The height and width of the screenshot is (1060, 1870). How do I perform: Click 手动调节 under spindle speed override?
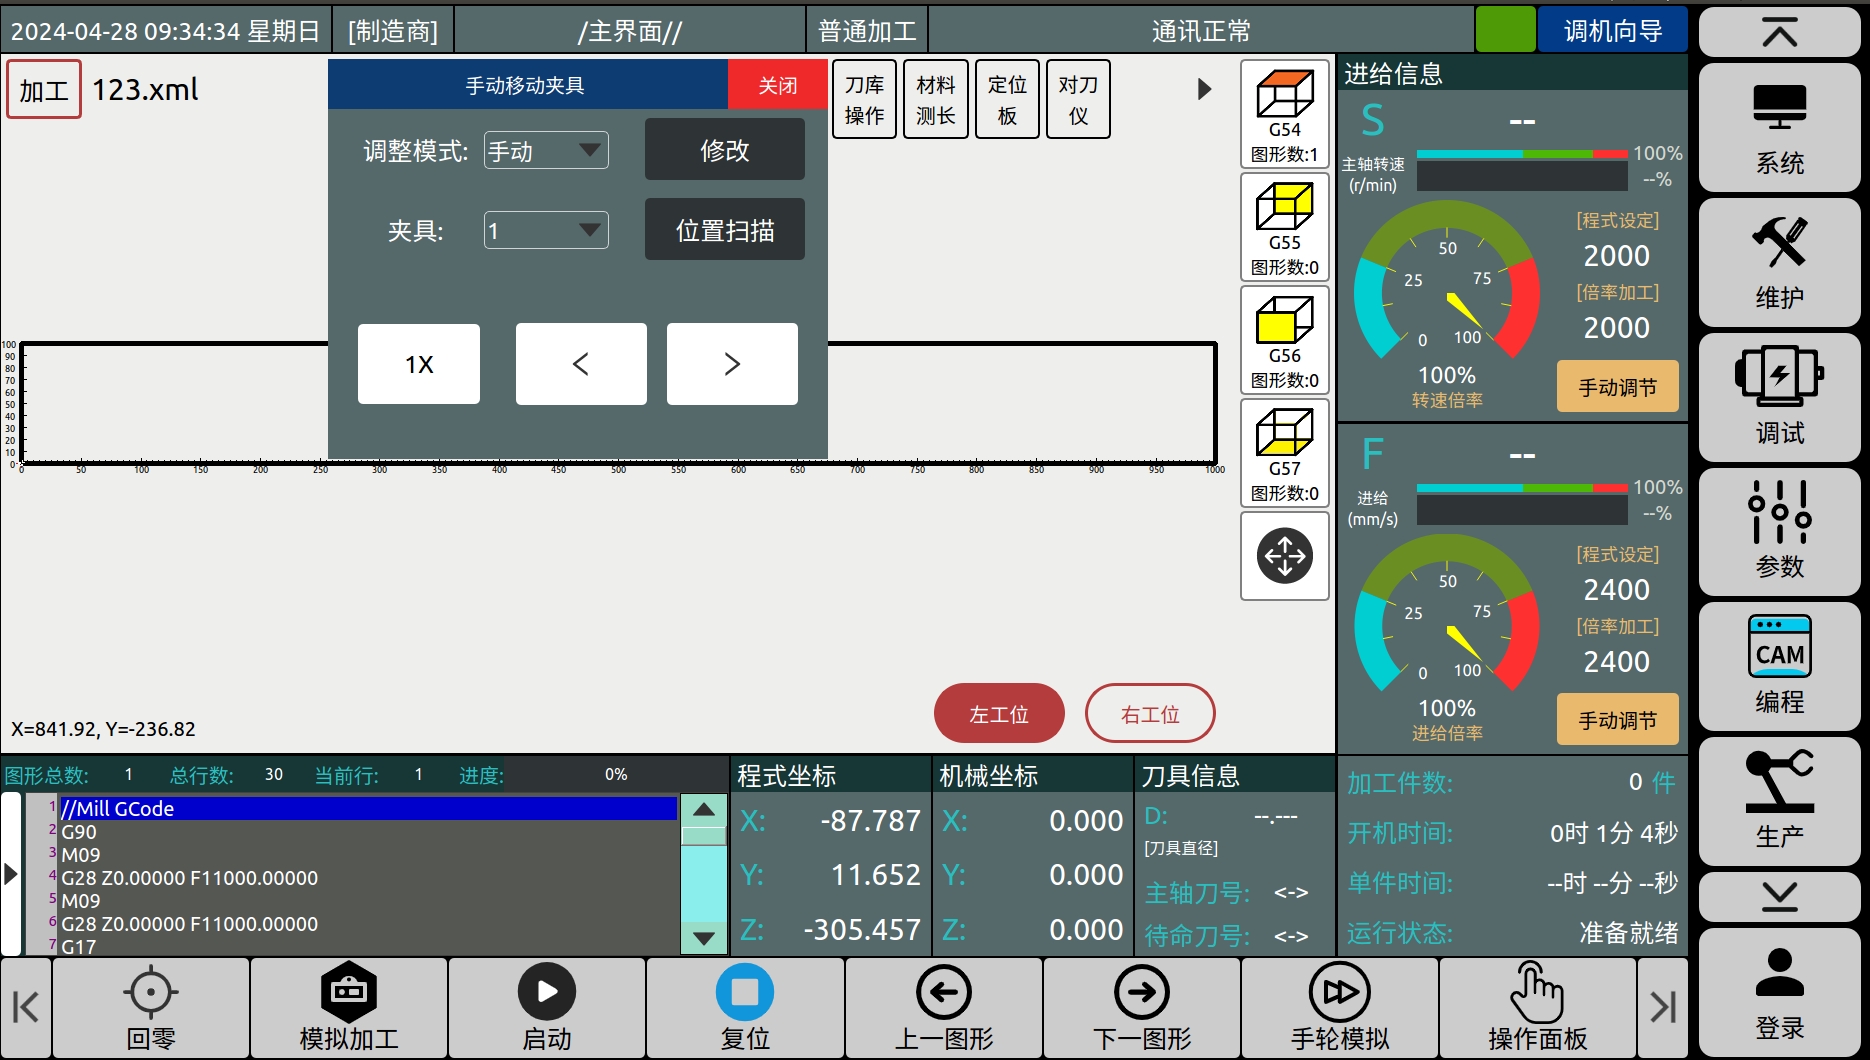pyautogui.click(x=1617, y=387)
